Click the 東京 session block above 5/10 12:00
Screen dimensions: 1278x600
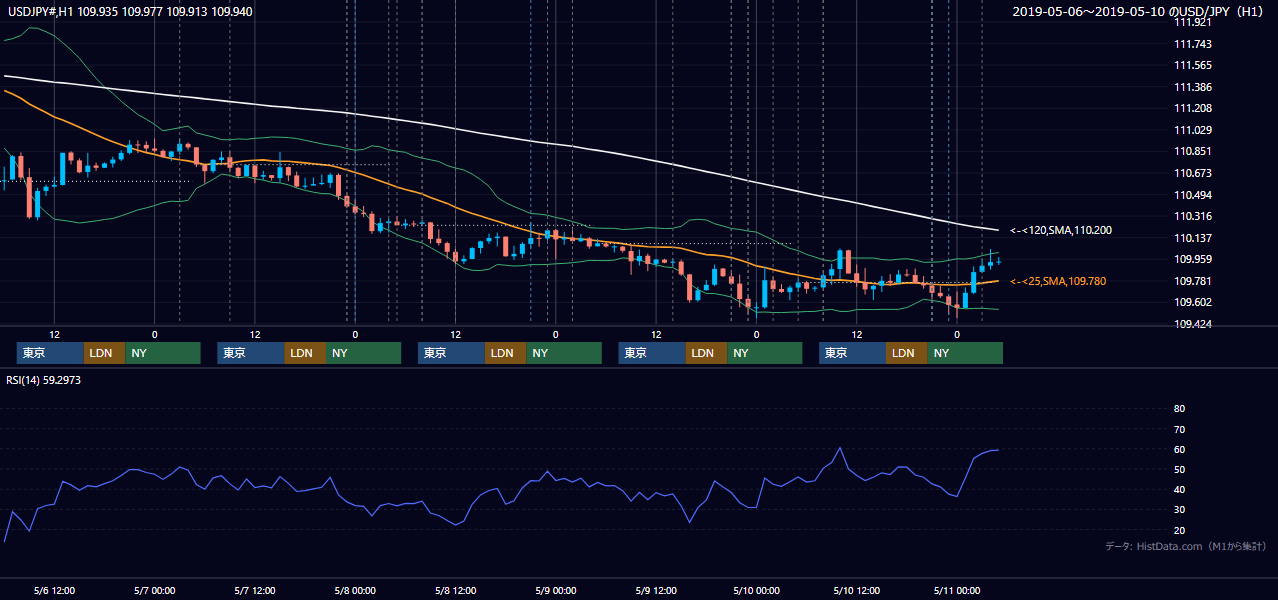[x=852, y=353]
